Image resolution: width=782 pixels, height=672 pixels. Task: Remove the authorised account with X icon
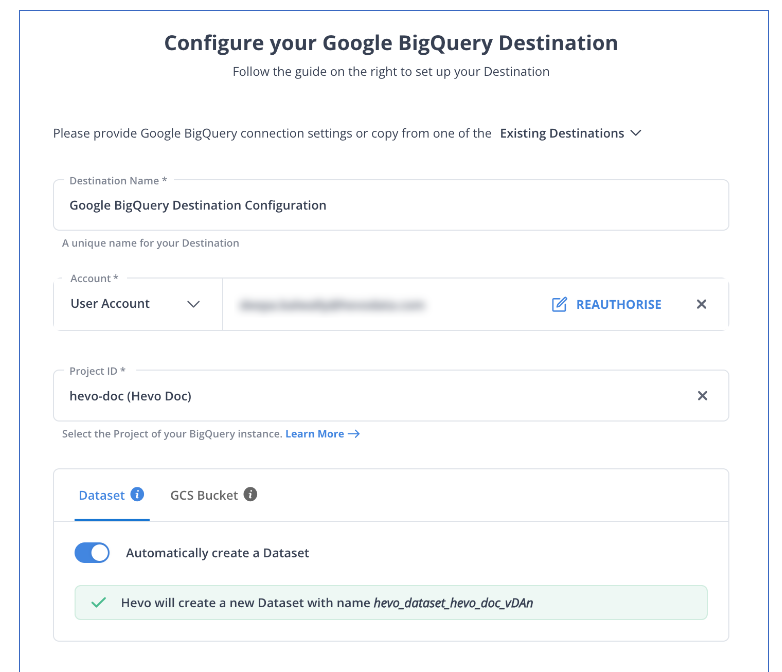coord(701,304)
